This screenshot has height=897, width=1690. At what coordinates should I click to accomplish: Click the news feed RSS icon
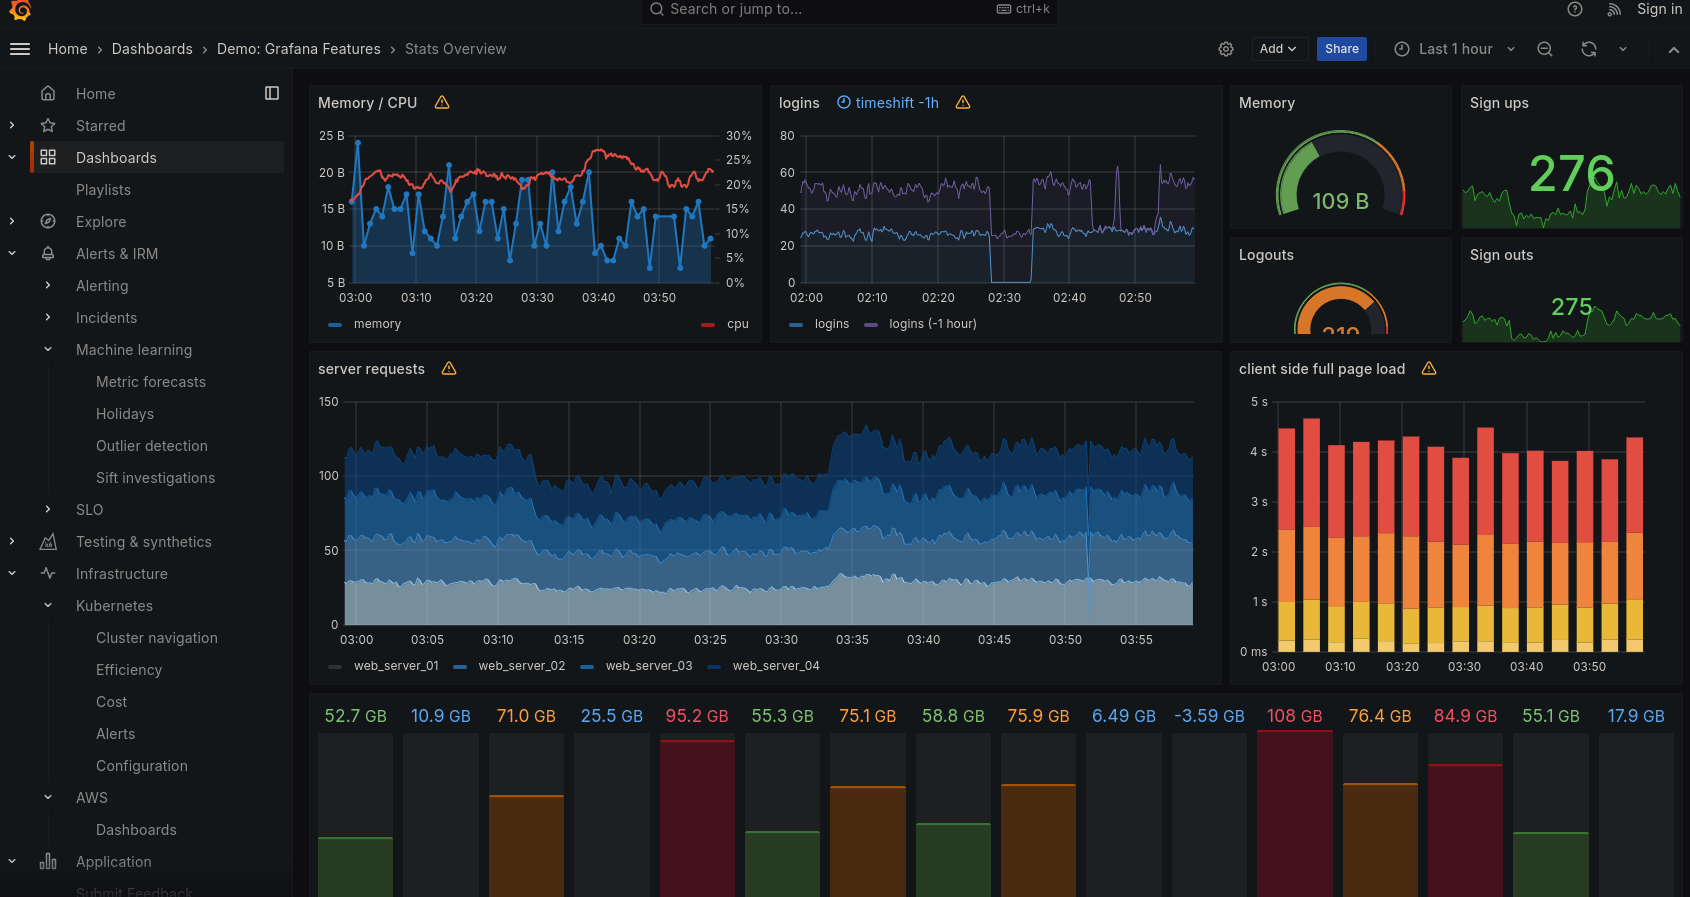coord(1614,9)
